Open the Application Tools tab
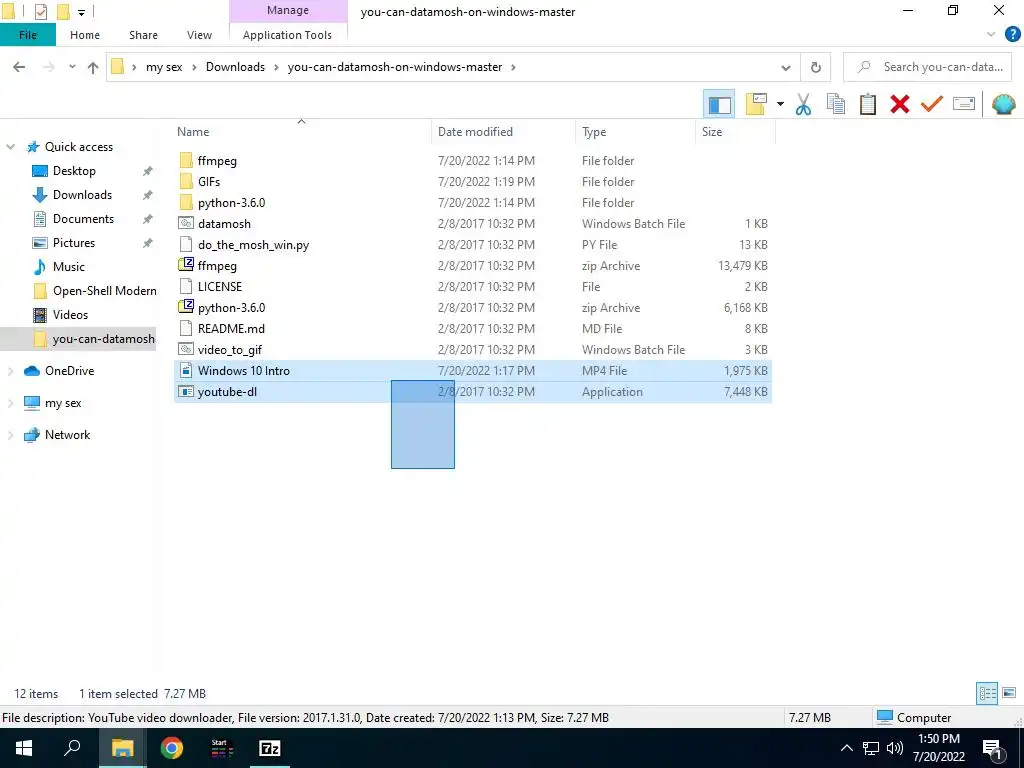The height and width of the screenshot is (768, 1024). click(x=287, y=35)
